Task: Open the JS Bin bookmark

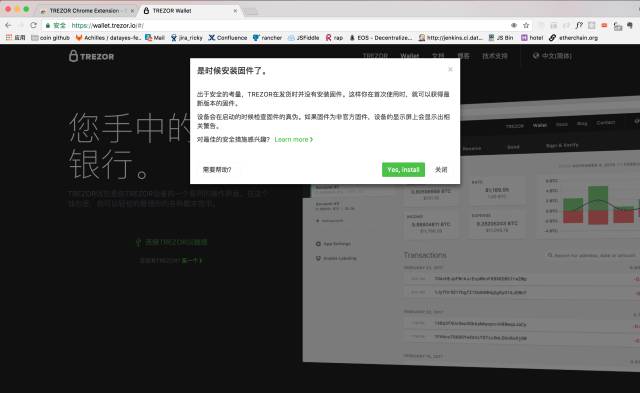Action: click(501, 38)
